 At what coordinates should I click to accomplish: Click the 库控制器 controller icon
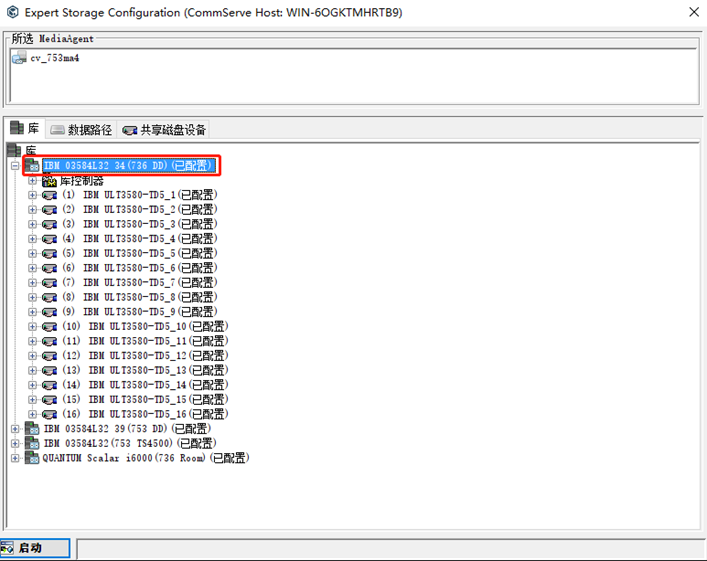click(49, 181)
